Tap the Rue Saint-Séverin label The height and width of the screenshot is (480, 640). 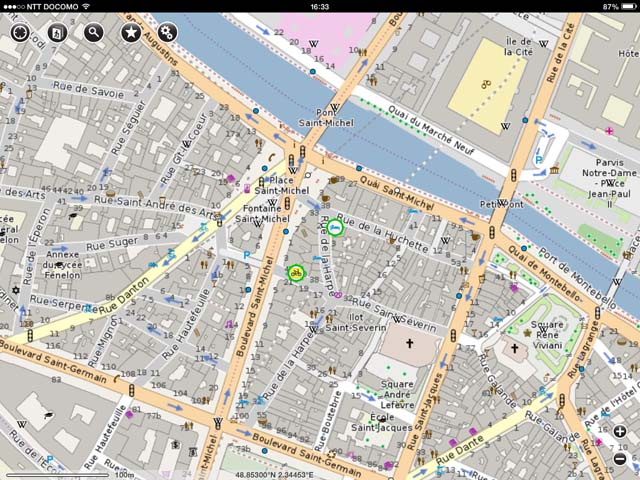pyautogui.click(x=394, y=315)
